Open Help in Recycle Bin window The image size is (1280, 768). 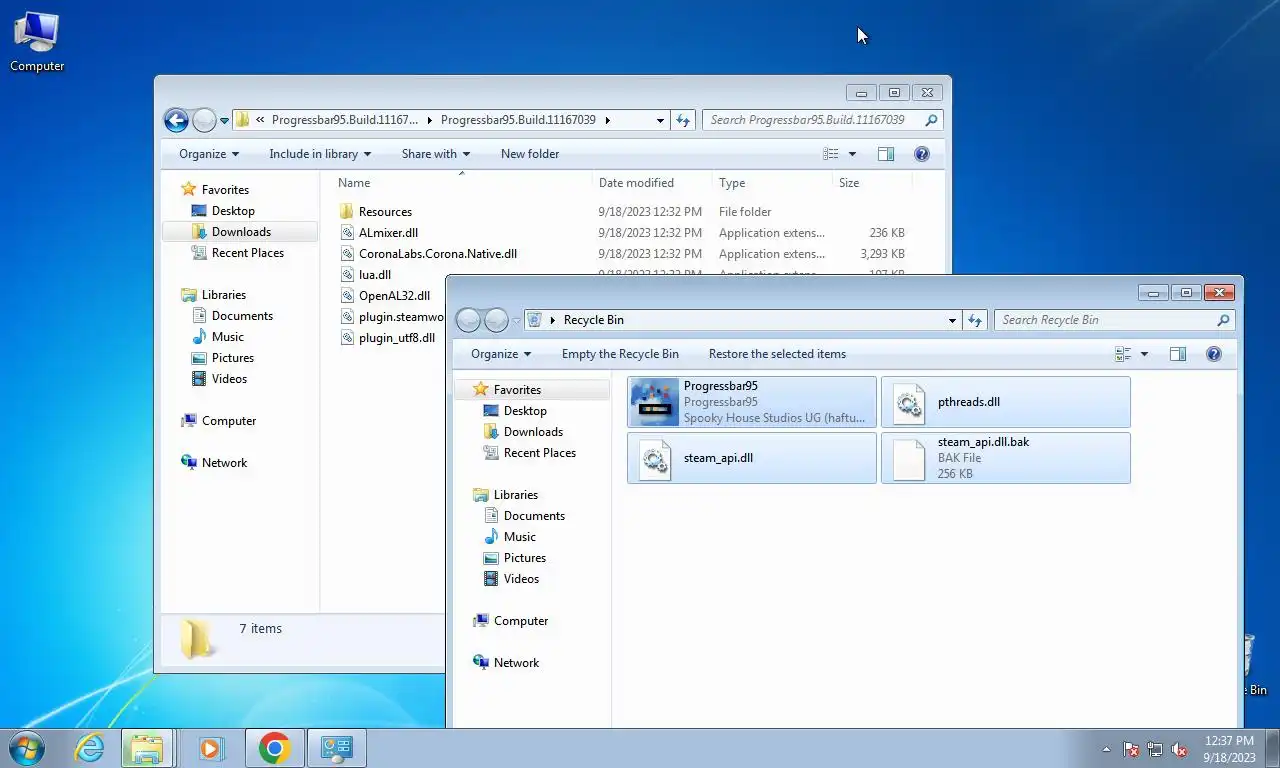[x=1214, y=354]
